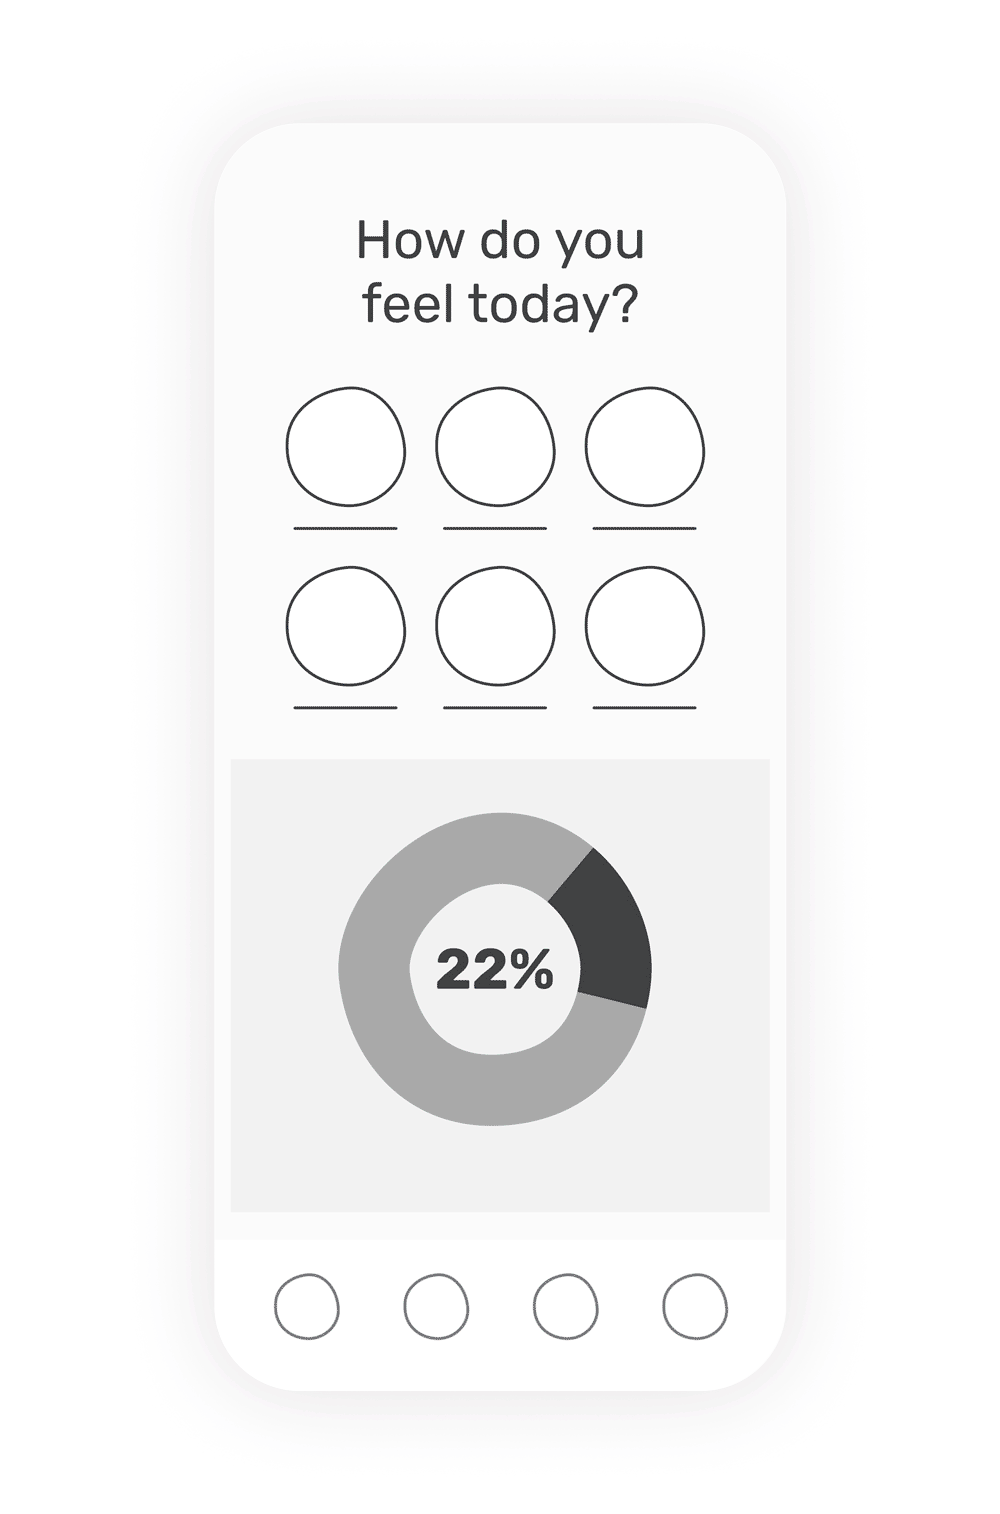Open the third bottom navigation circle
Viewport: 1000px width, 1514px height.
566,1306
